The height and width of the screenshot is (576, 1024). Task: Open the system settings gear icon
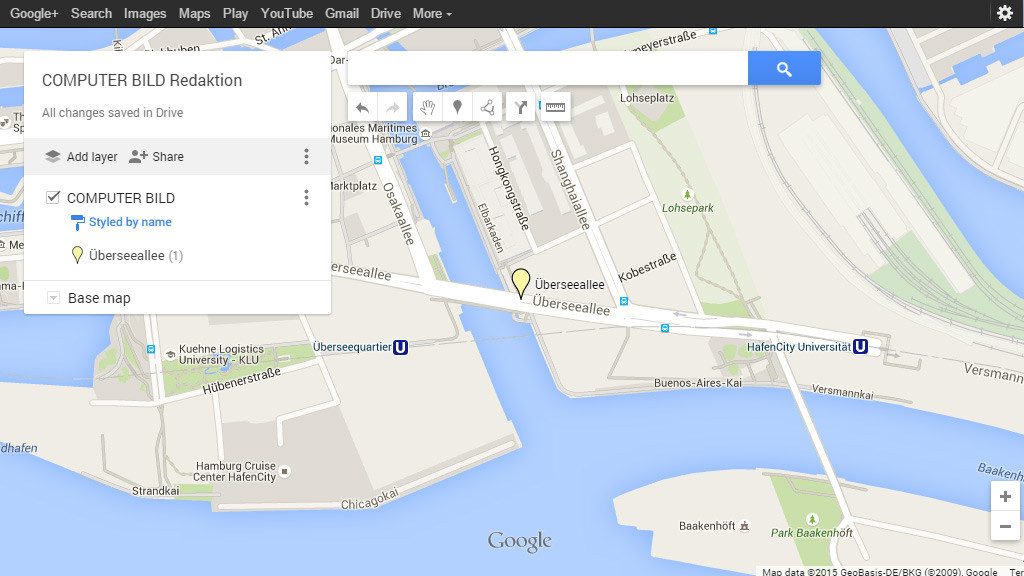[x=1005, y=13]
